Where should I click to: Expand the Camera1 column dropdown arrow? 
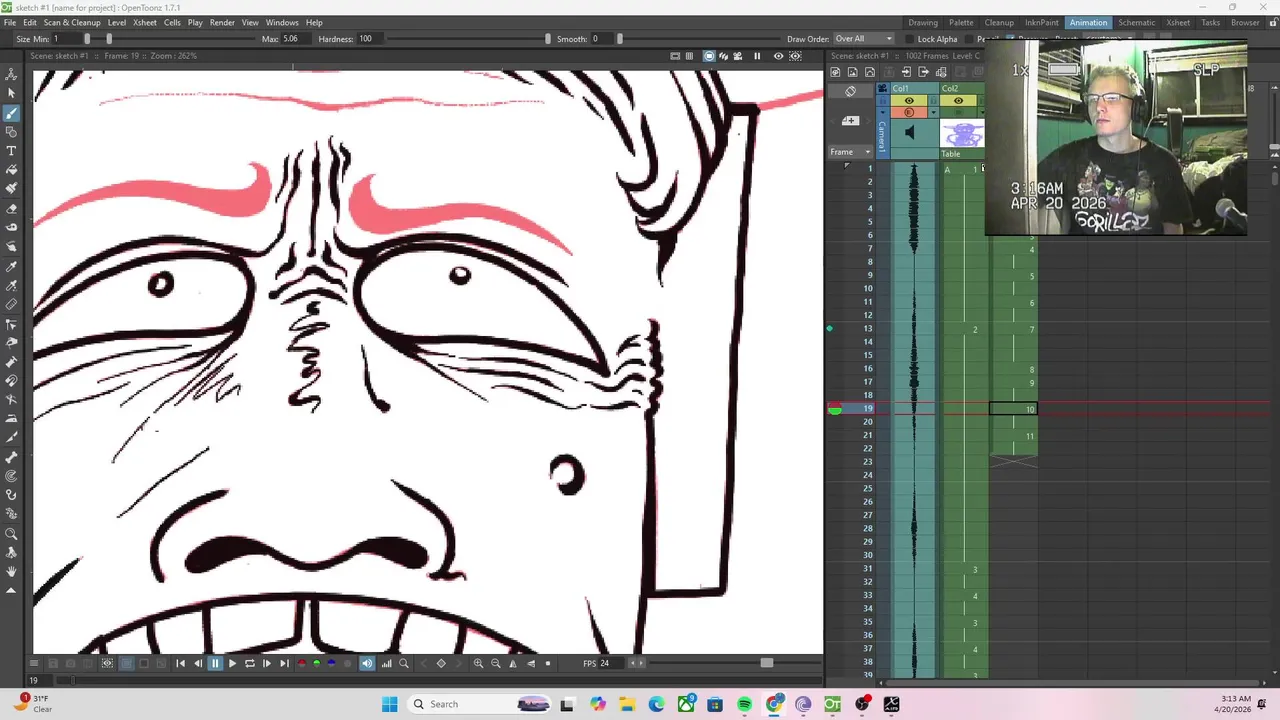pyautogui.click(x=882, y=112)
